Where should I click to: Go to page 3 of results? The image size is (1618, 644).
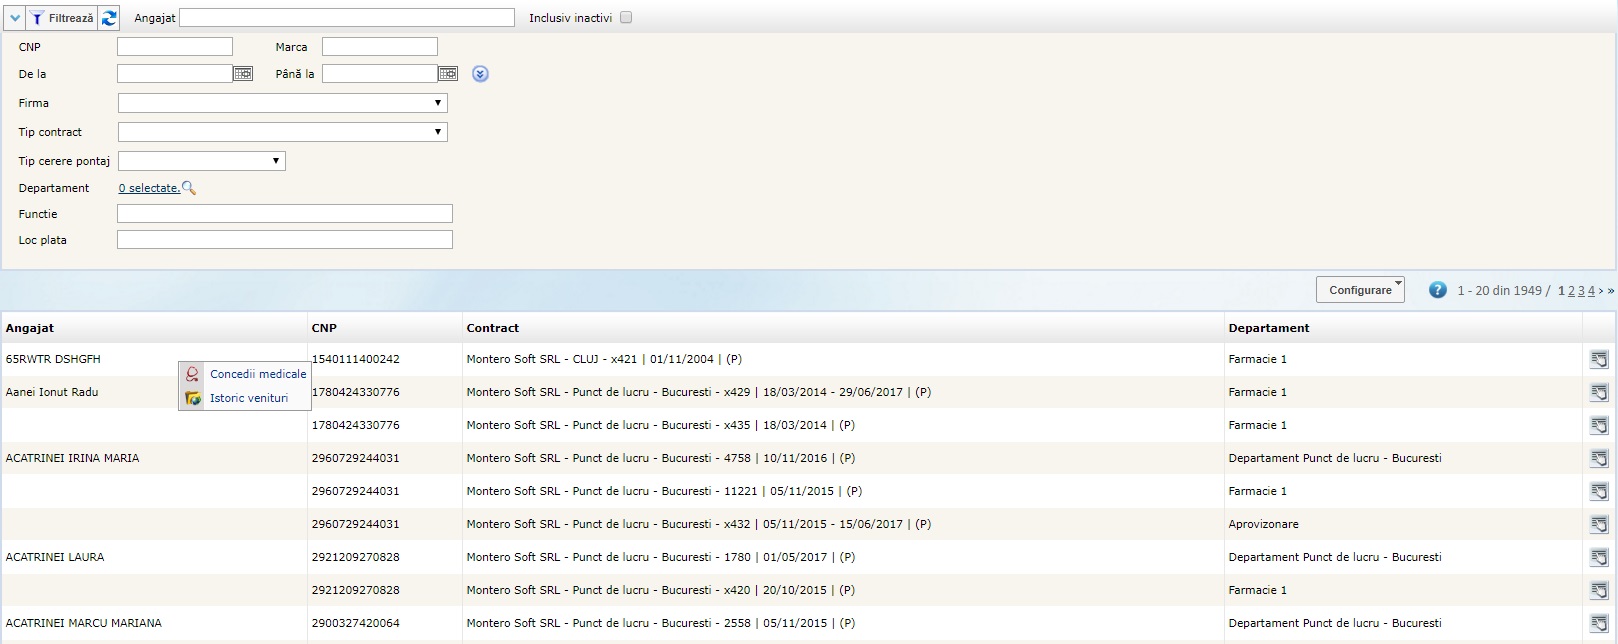[1581, 291]
